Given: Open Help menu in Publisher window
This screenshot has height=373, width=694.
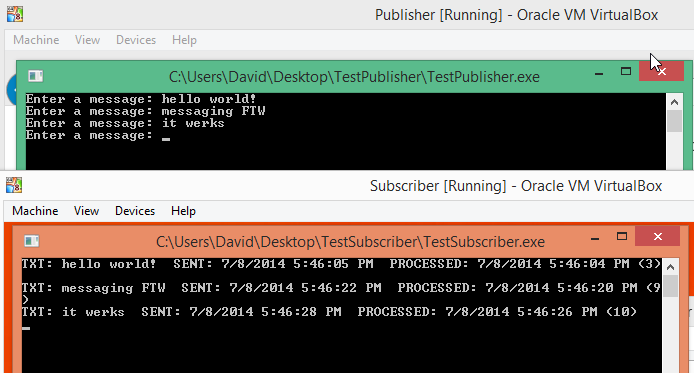Looking at the screenshot, I should click(x=184, y=40).
